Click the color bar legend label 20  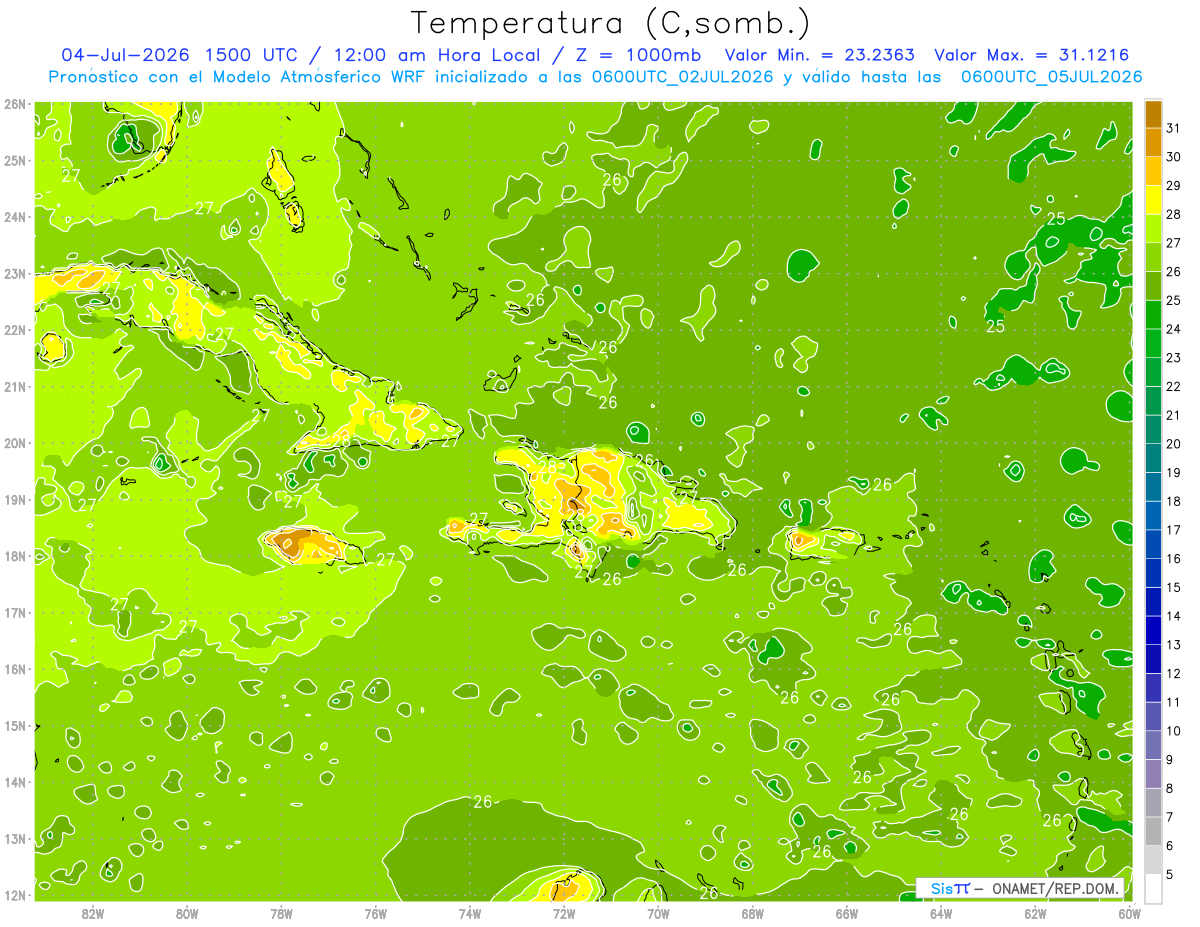(1173, 444)
